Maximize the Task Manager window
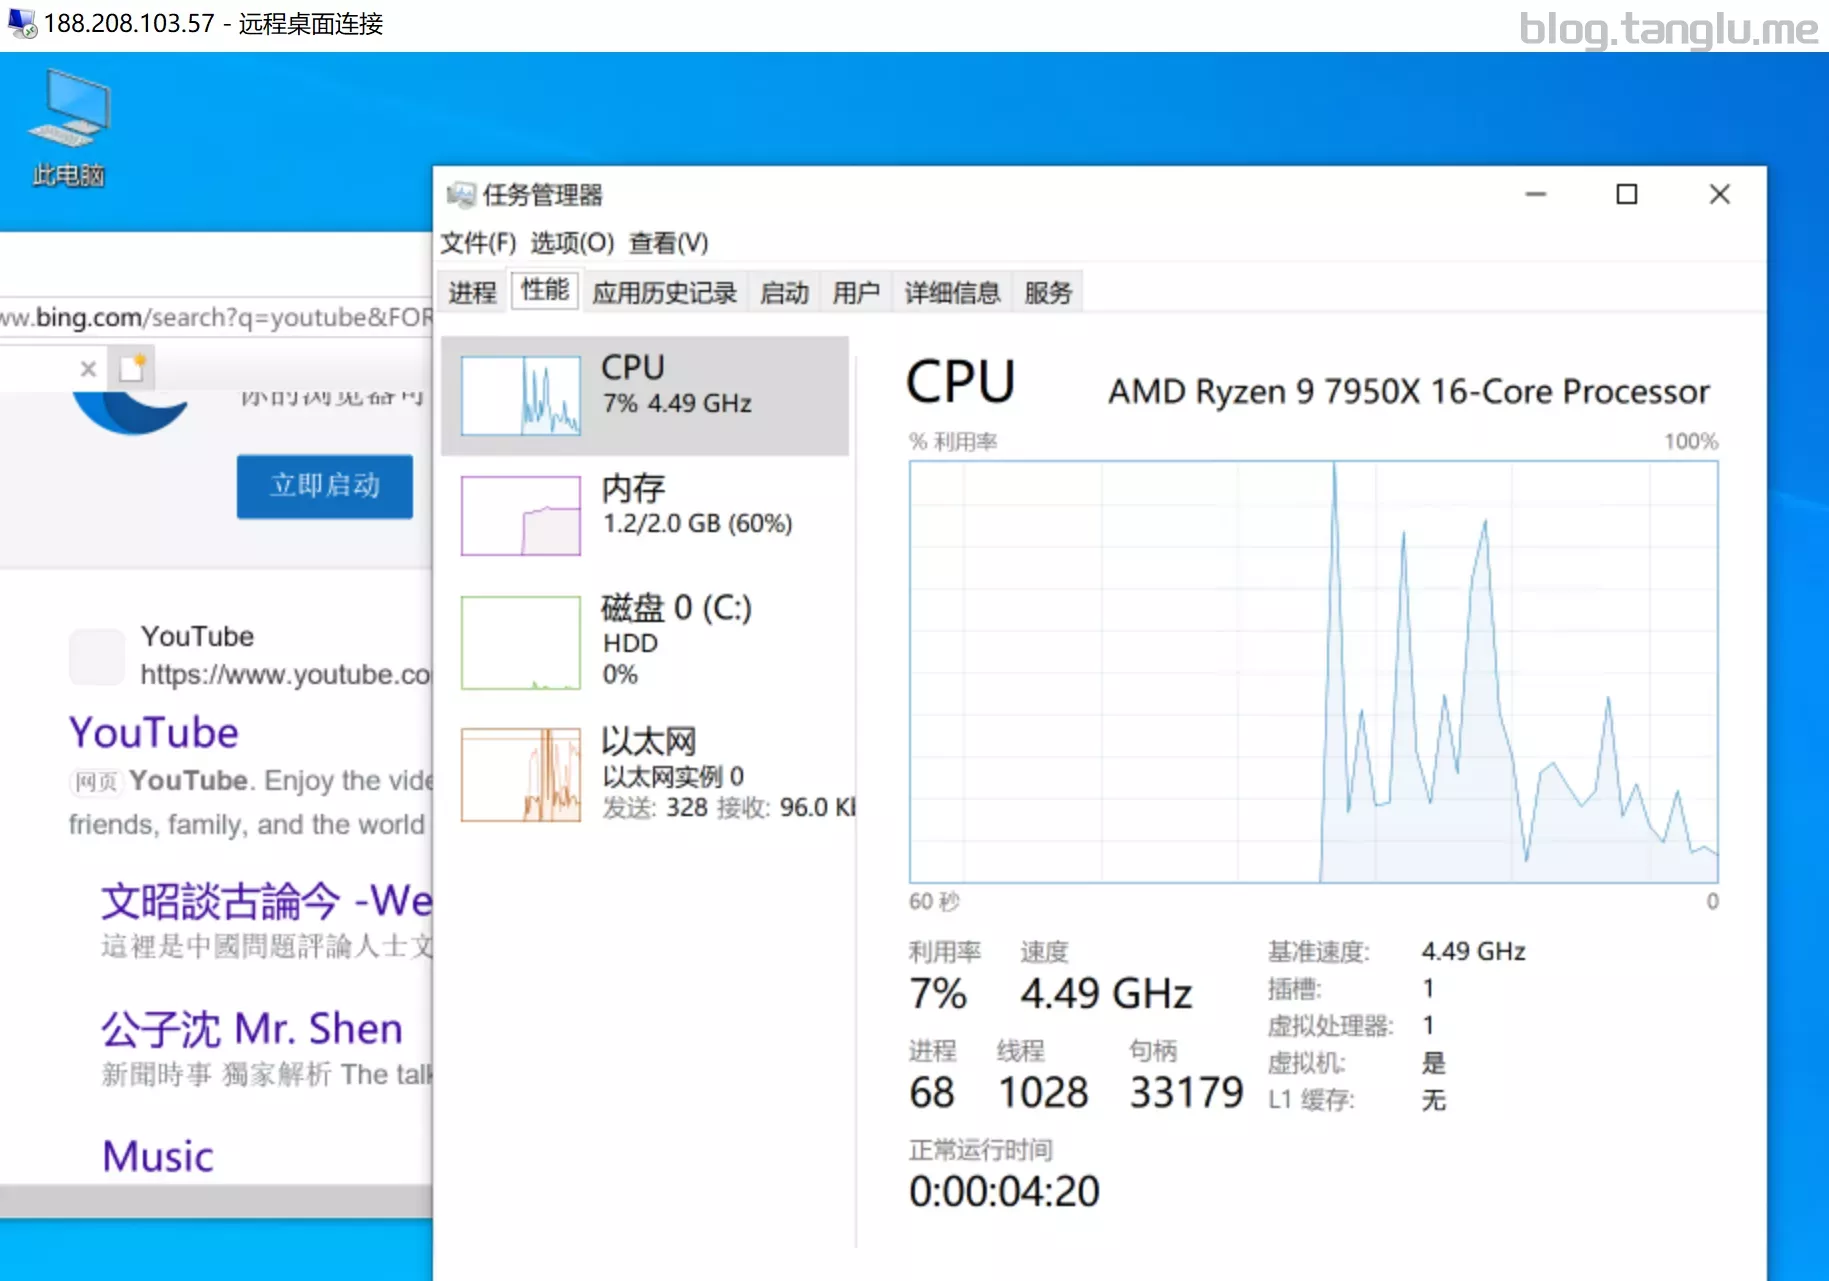1829x1281 pixels. [x=1627, y=194]
